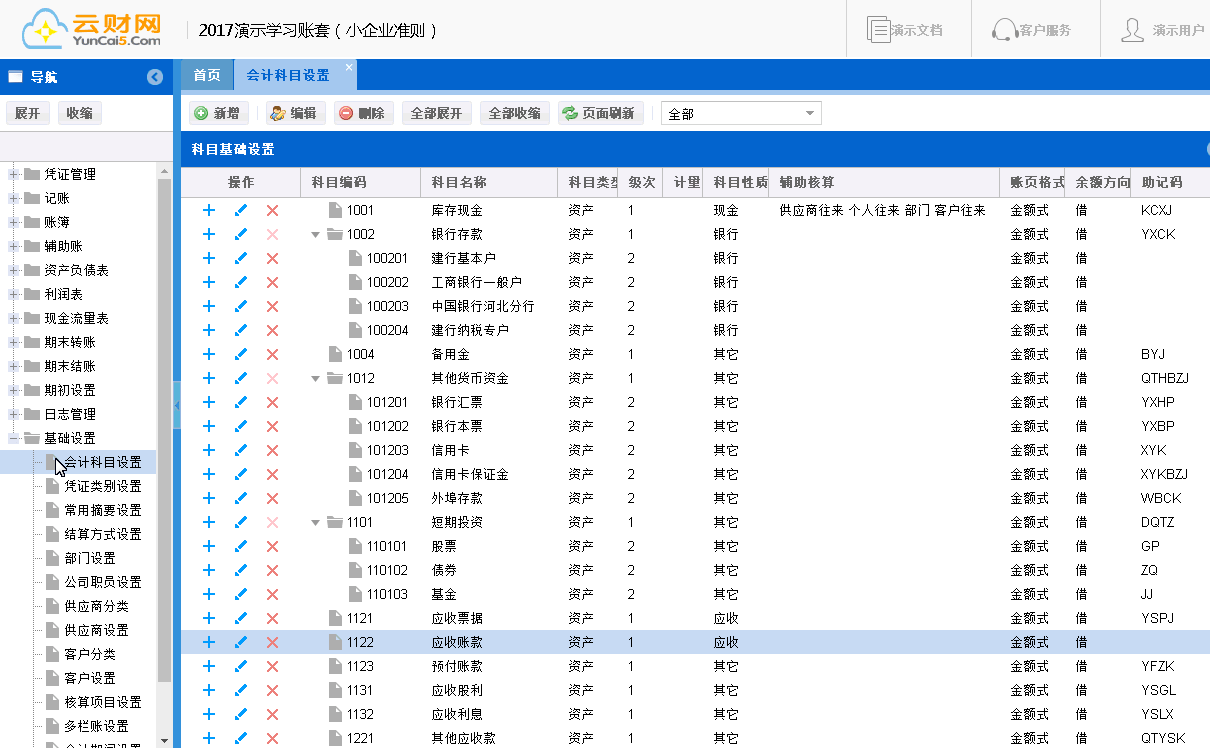This screenshot has width=1210, height=748.
Task: Add a sub-account under 1123 预付账款
Action: coord(209,666)
